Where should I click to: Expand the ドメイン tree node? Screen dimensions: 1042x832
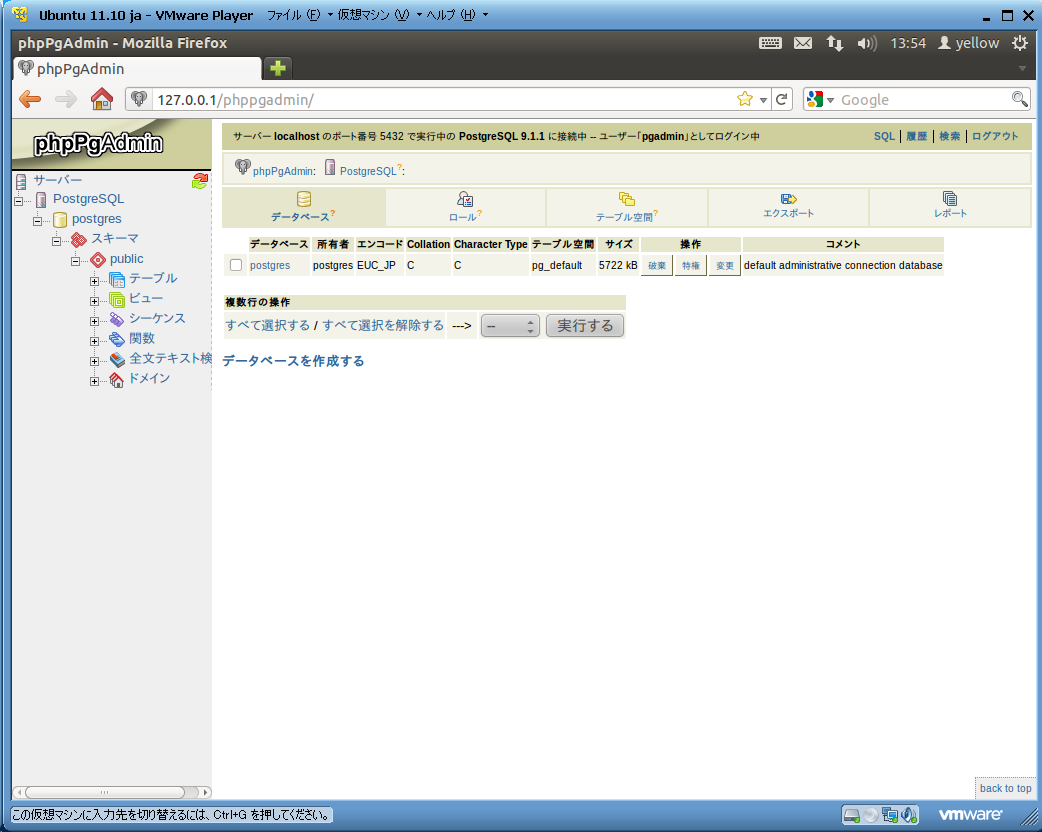click(94, 381)
